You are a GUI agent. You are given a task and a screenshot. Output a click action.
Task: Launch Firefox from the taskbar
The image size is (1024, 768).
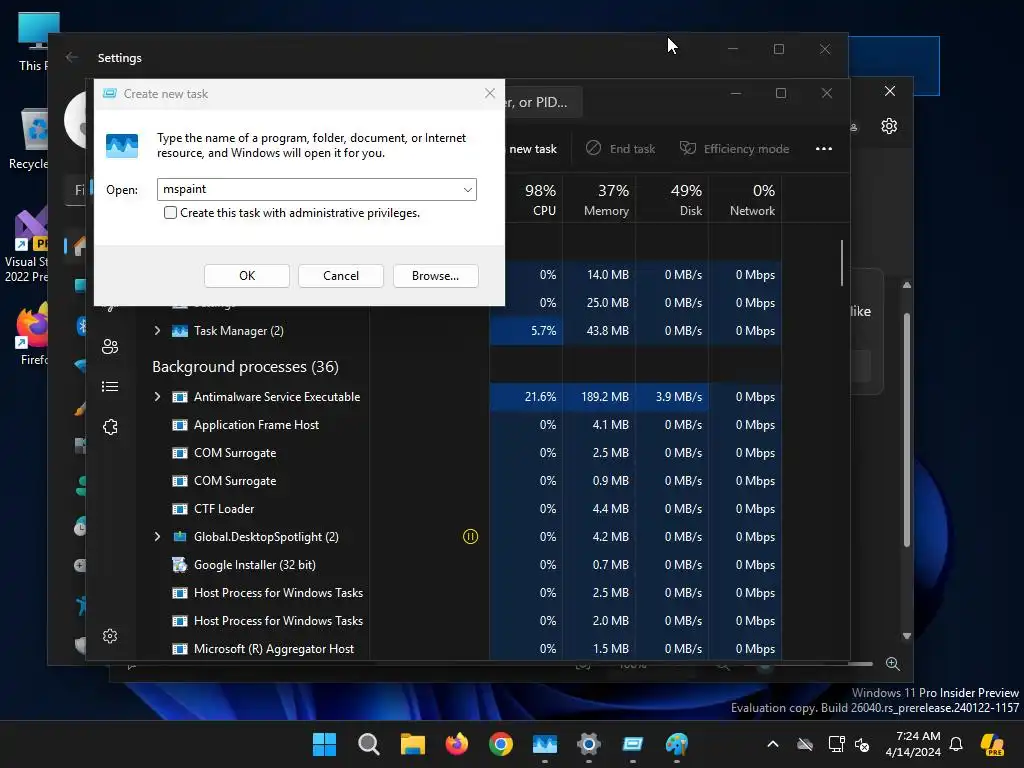point(456,744)
